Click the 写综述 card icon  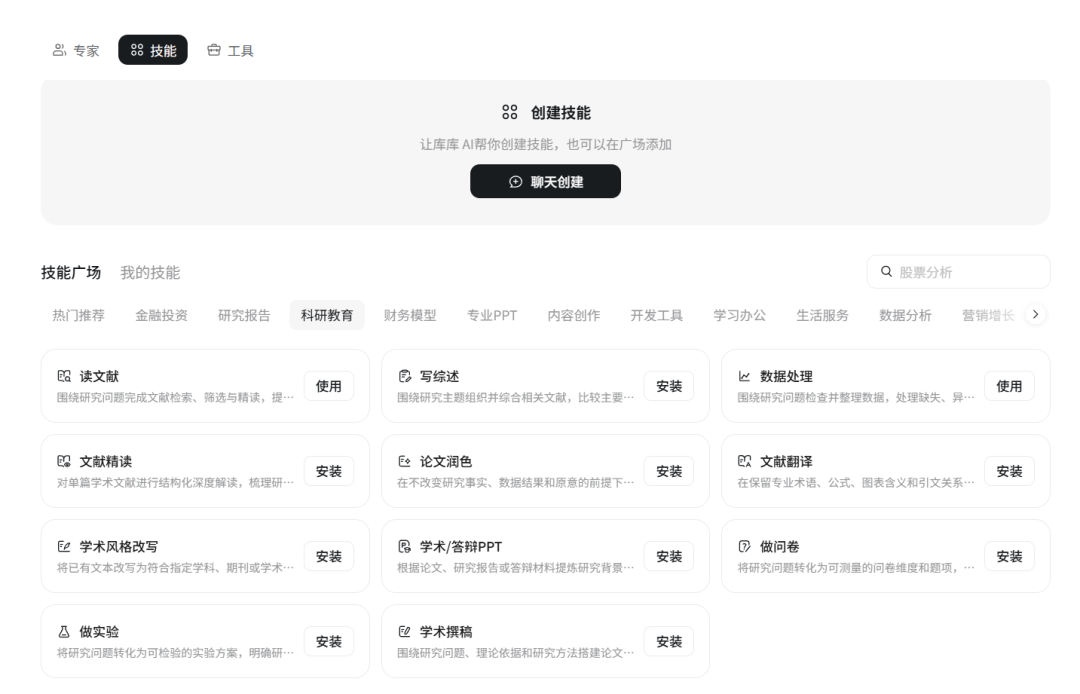click(x=404, y=376)
